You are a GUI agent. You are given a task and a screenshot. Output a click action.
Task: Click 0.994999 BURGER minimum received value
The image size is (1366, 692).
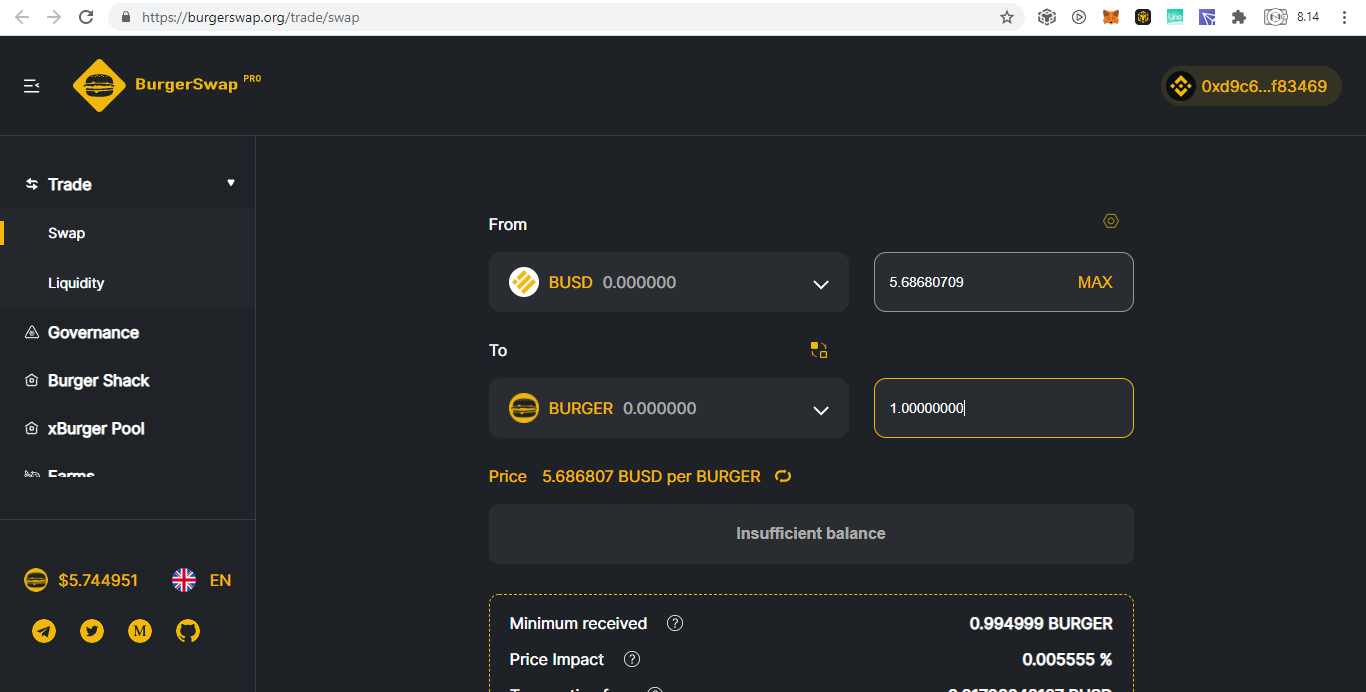1041,623
